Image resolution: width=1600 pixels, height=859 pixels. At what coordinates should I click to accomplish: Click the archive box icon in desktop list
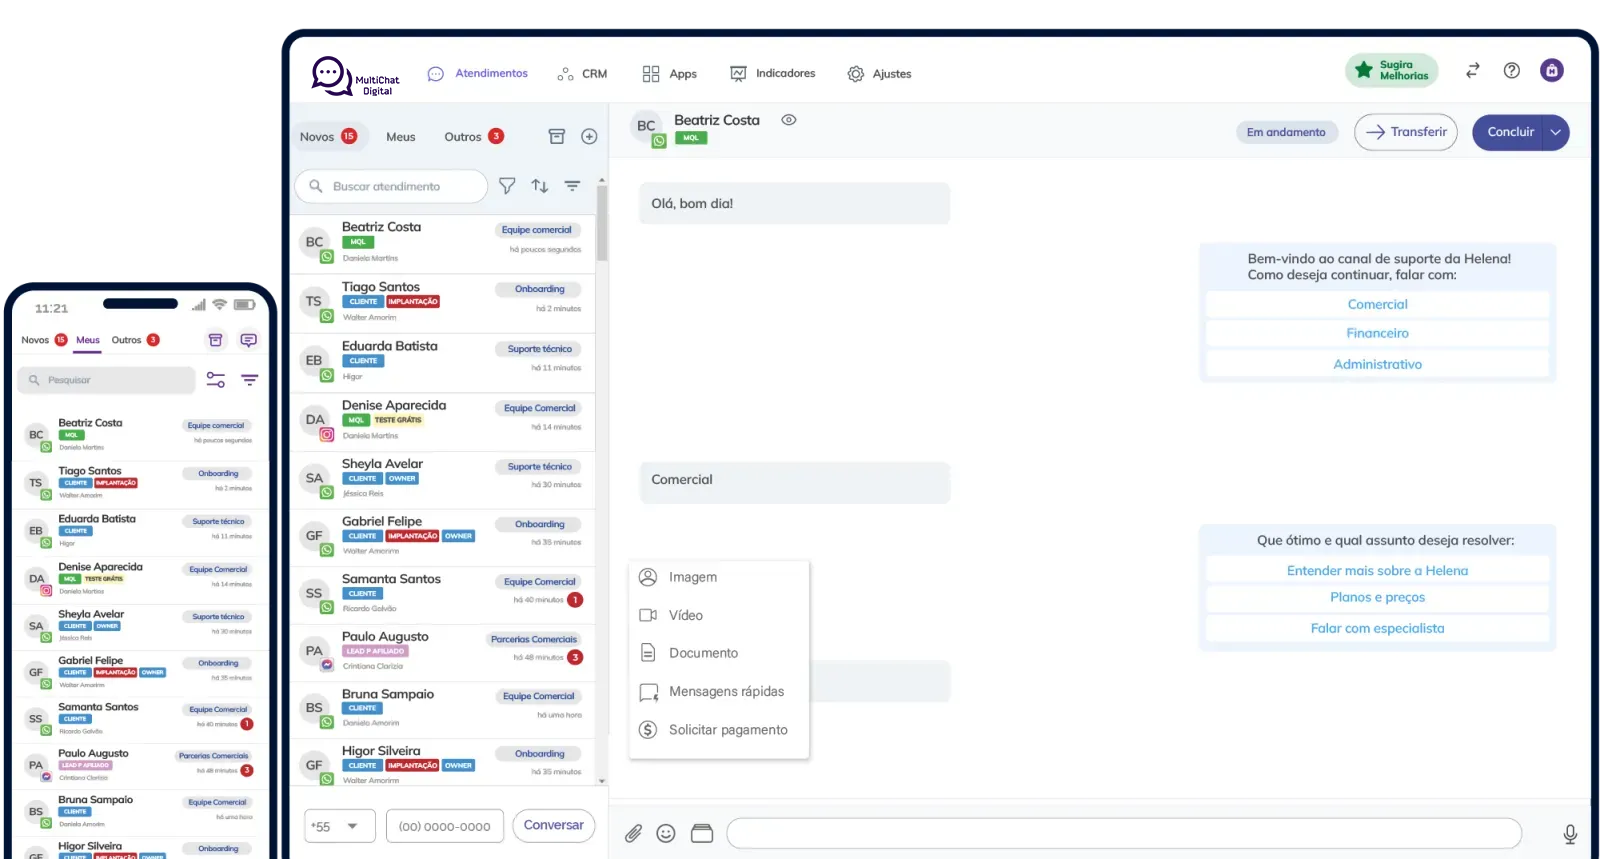(557, 137)
